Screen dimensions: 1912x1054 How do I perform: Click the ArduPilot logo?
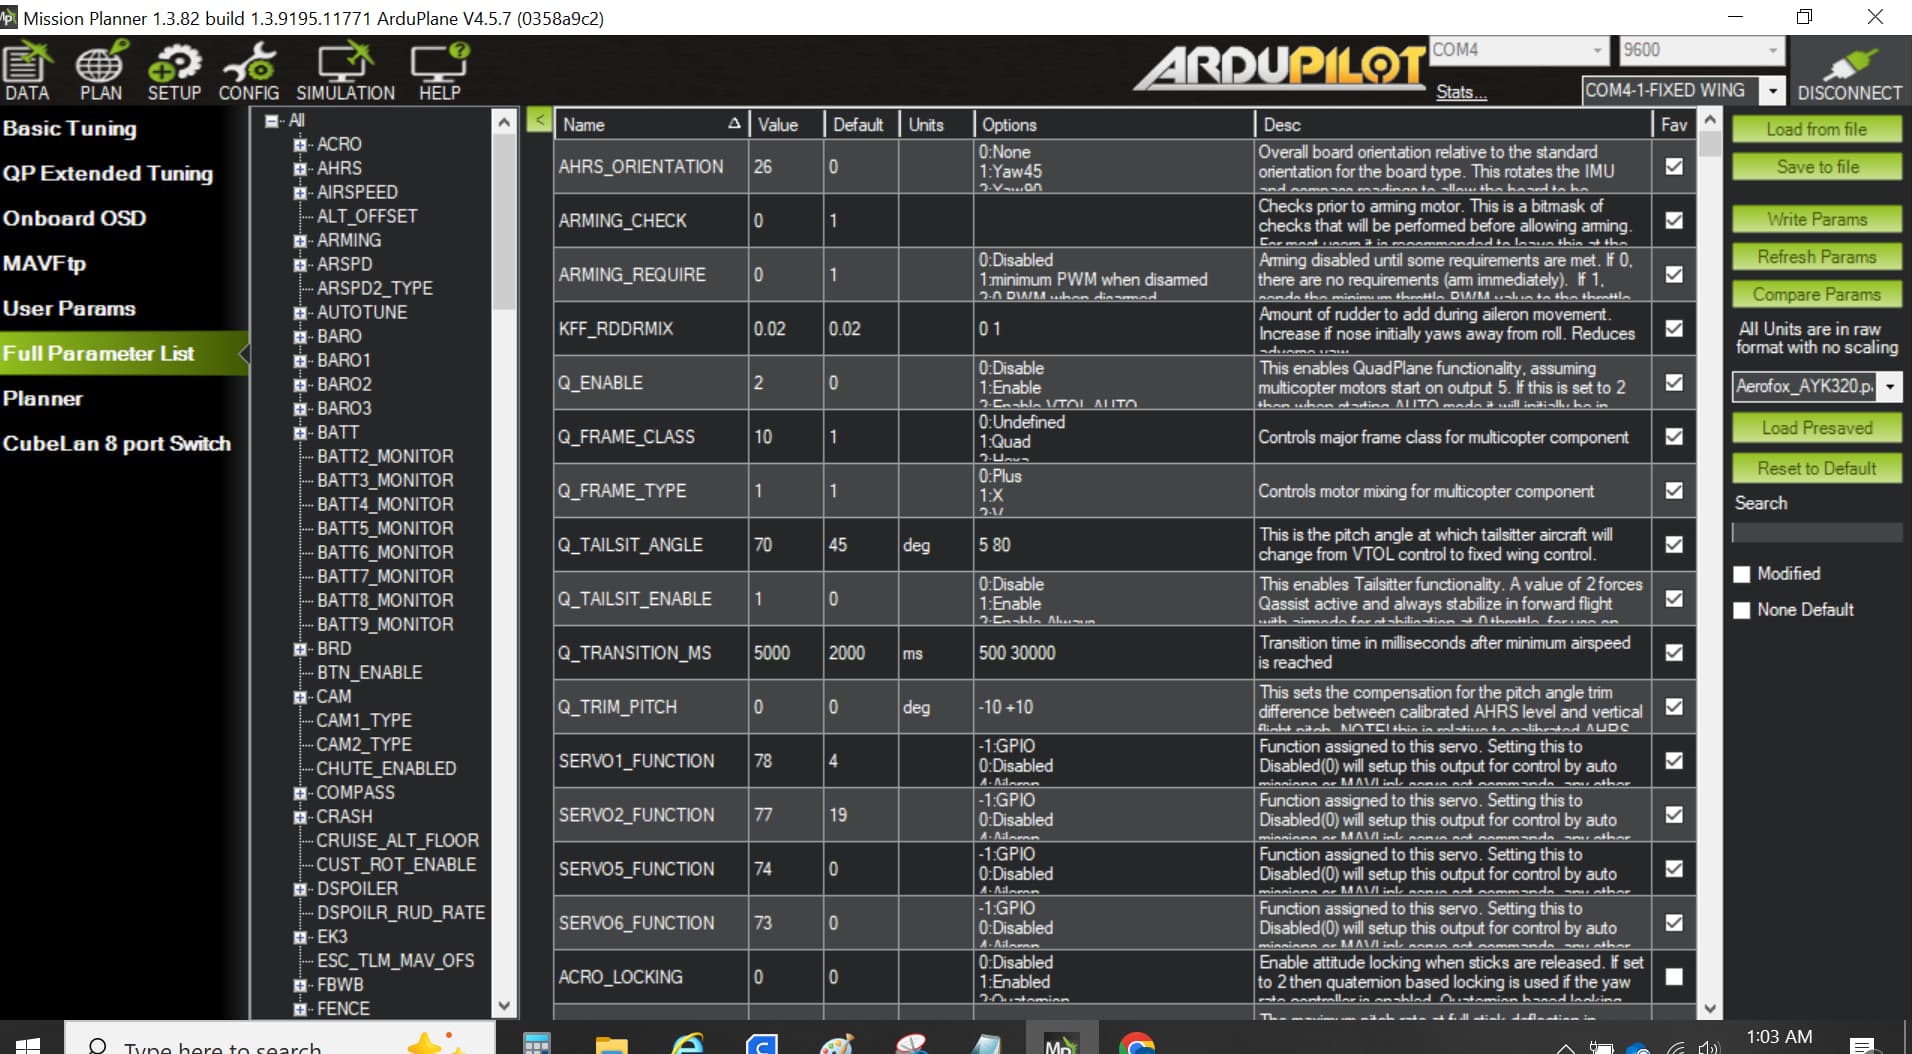point(1280,67)
